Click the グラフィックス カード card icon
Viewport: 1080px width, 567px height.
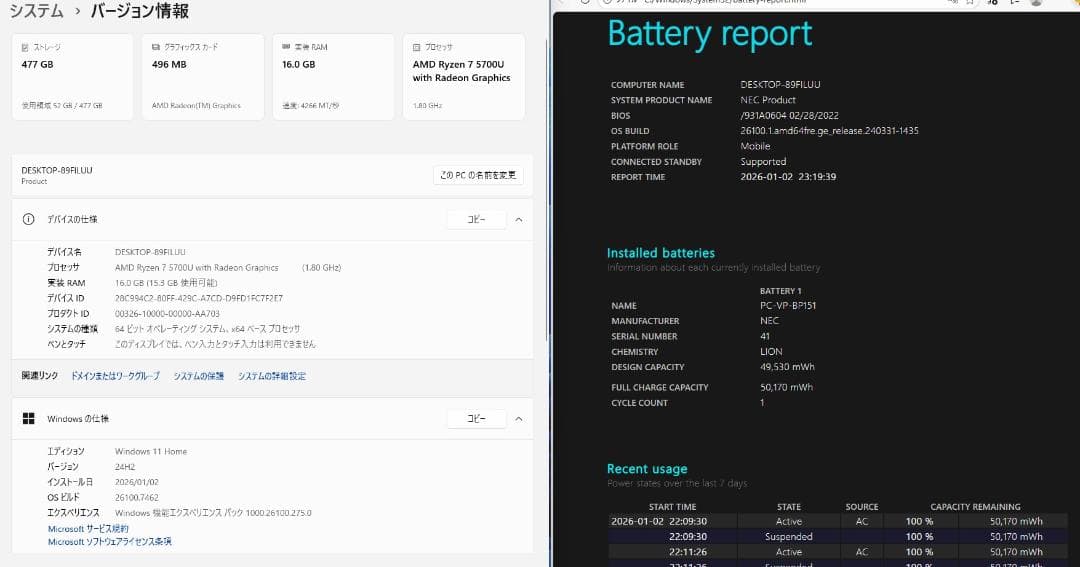(157, 47)
